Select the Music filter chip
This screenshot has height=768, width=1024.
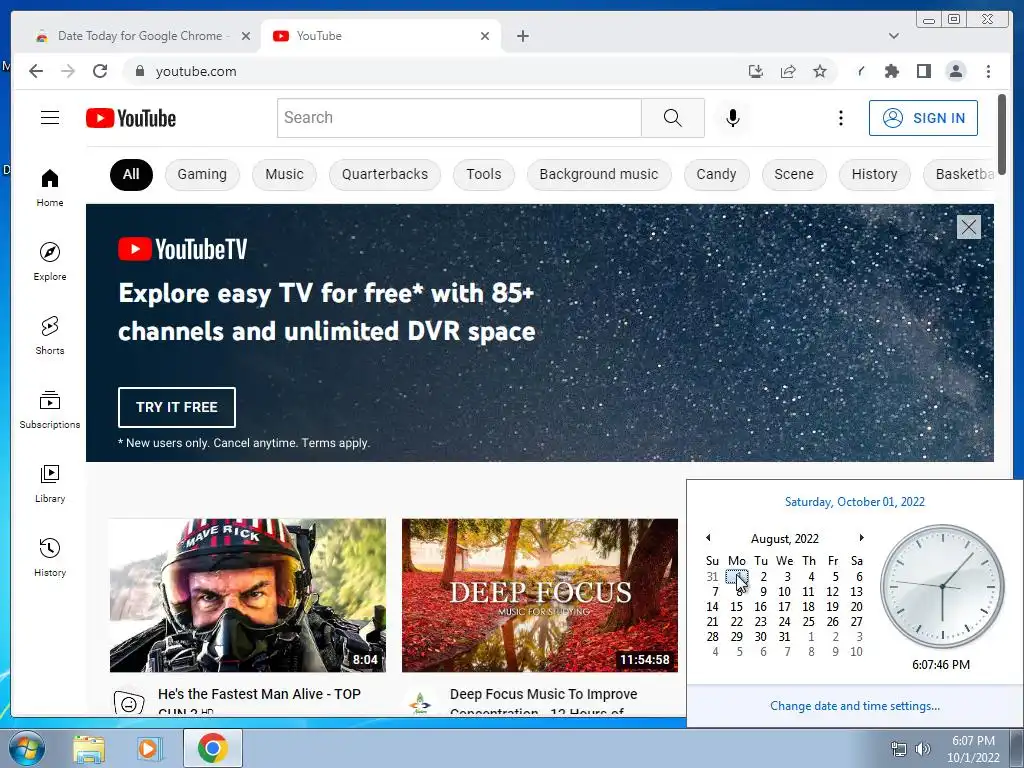tap(284, 174)
